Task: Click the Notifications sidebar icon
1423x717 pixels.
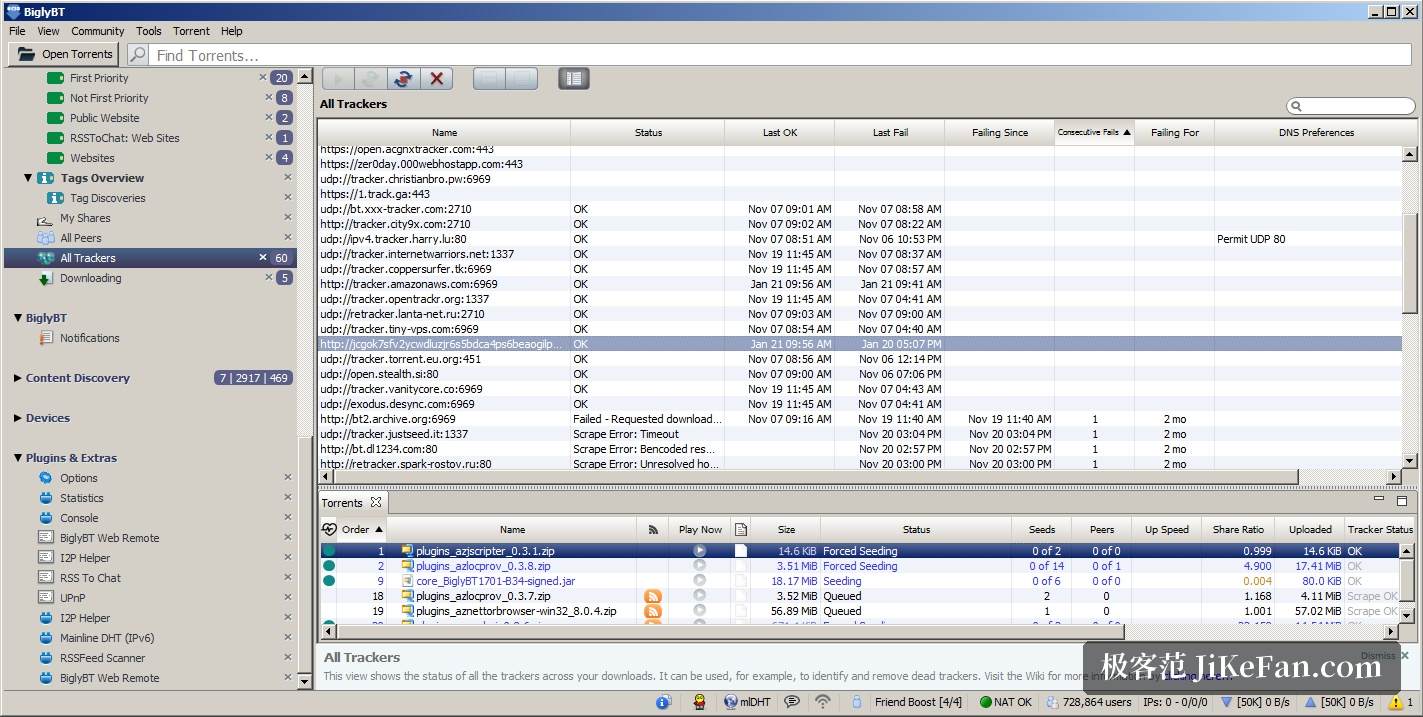Action: [46, 338]
